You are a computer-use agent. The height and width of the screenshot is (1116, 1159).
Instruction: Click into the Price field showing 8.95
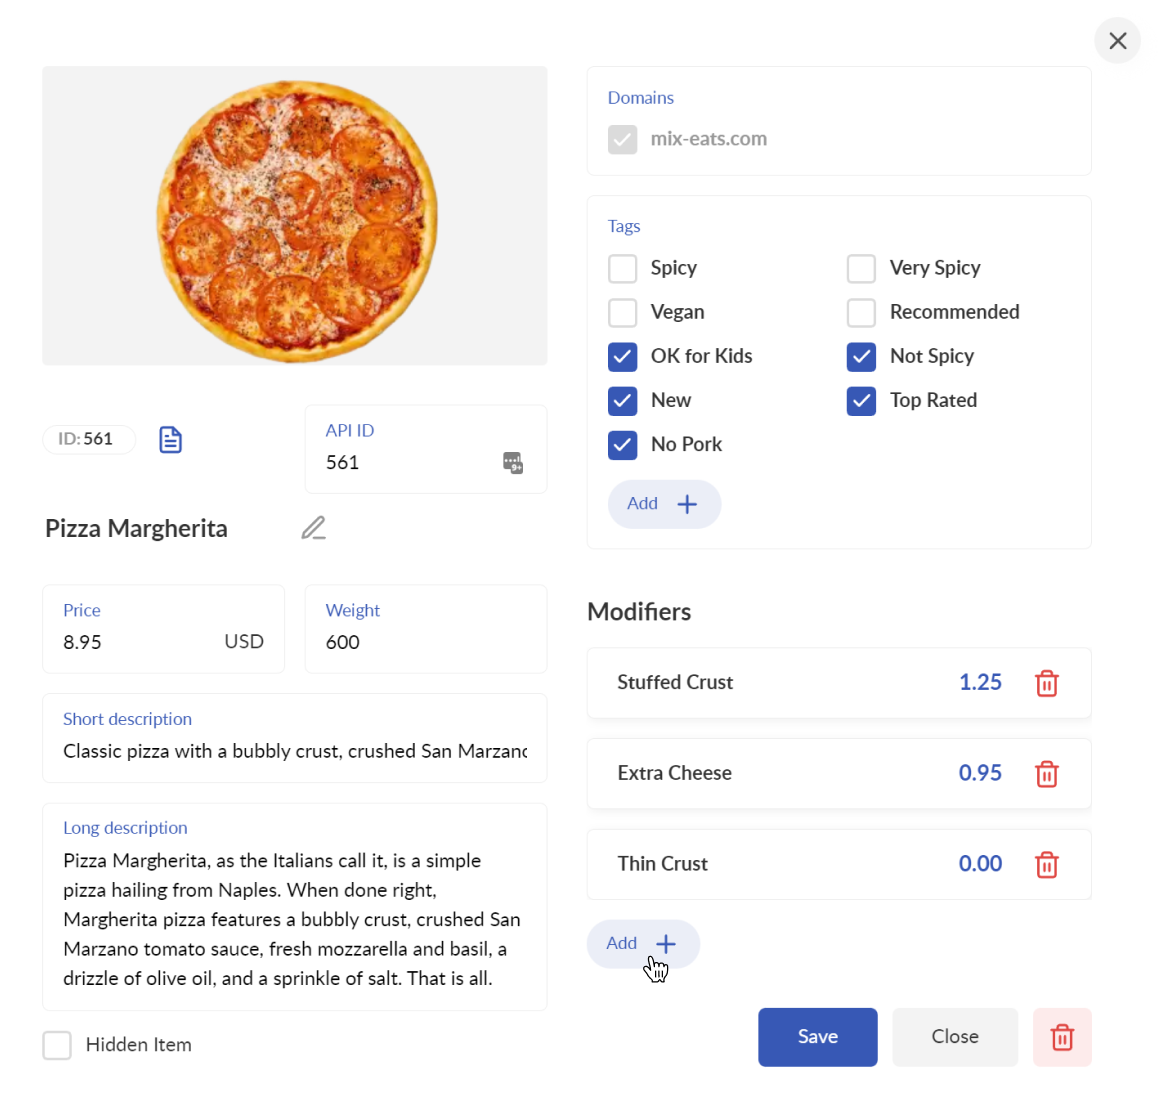pyautogui.click(x=163, y=629)
